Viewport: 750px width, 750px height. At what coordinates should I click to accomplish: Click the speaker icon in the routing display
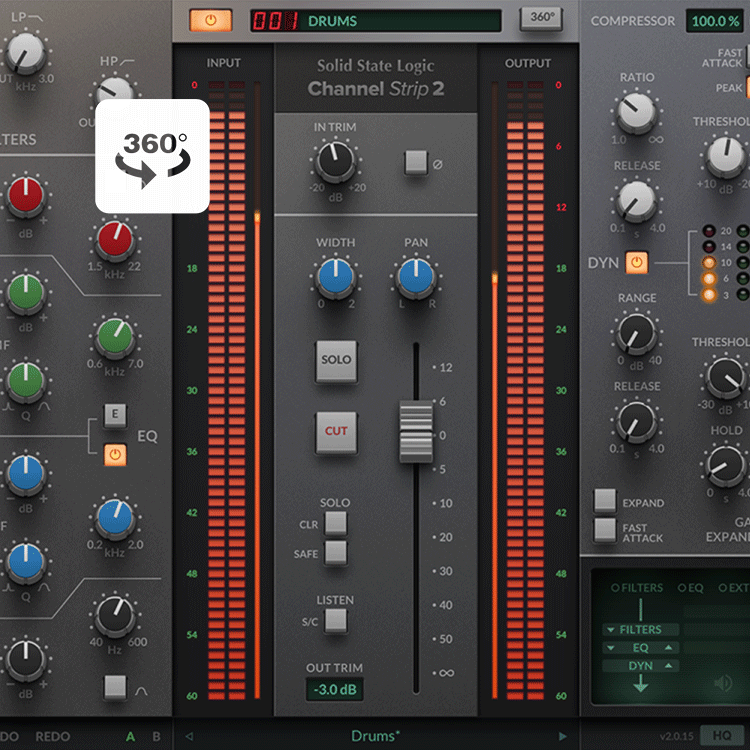tap(723, 683)
